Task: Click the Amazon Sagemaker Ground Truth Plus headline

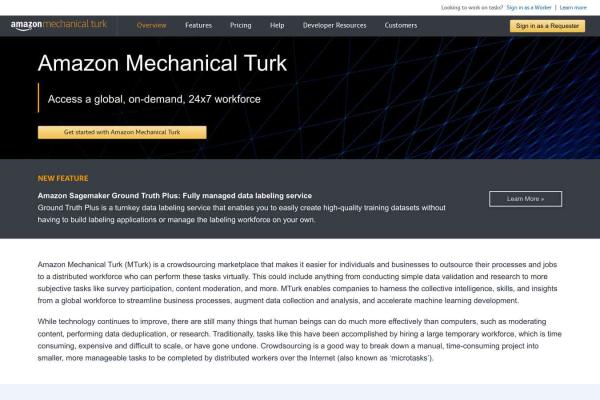Action: point(174,196)
